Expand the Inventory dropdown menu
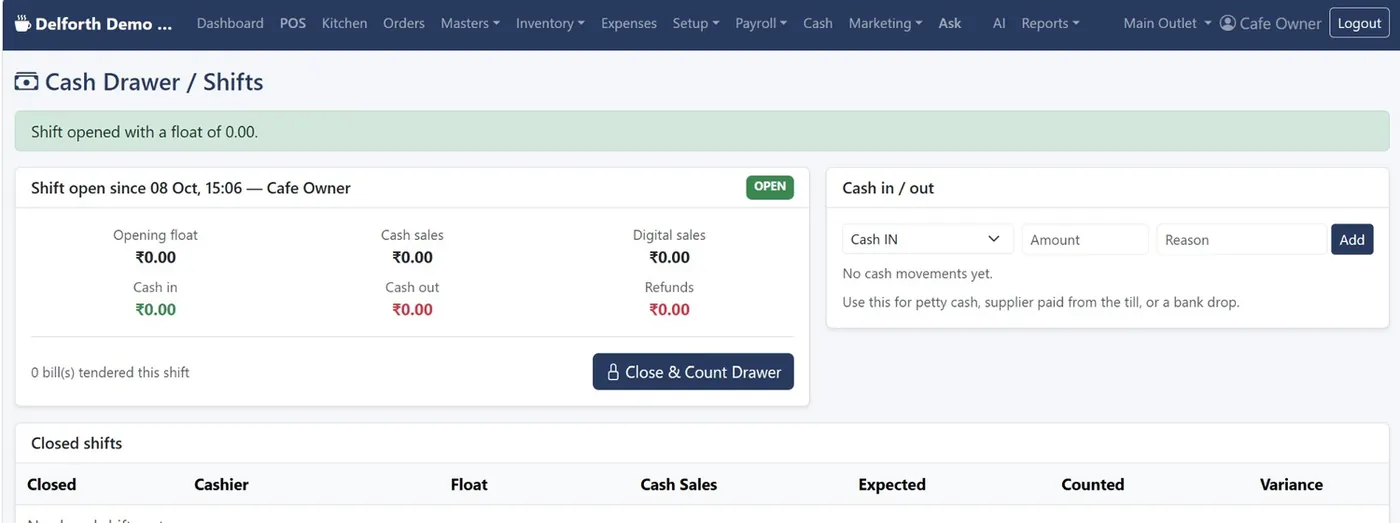 point(550,23)
